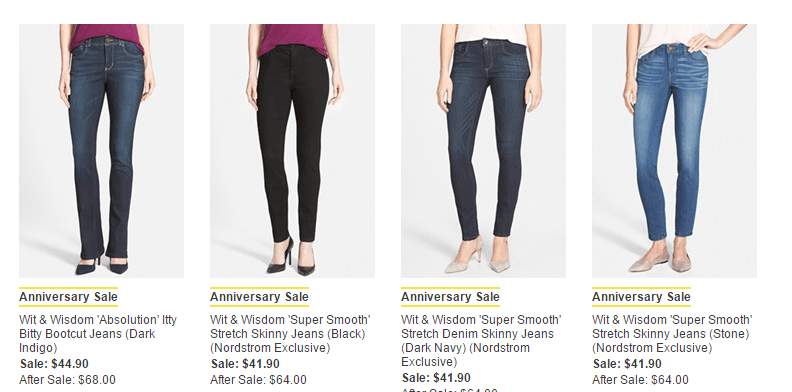Open the black skinny jeans product photo
792x392 pixels.
(x=292, y=151)
